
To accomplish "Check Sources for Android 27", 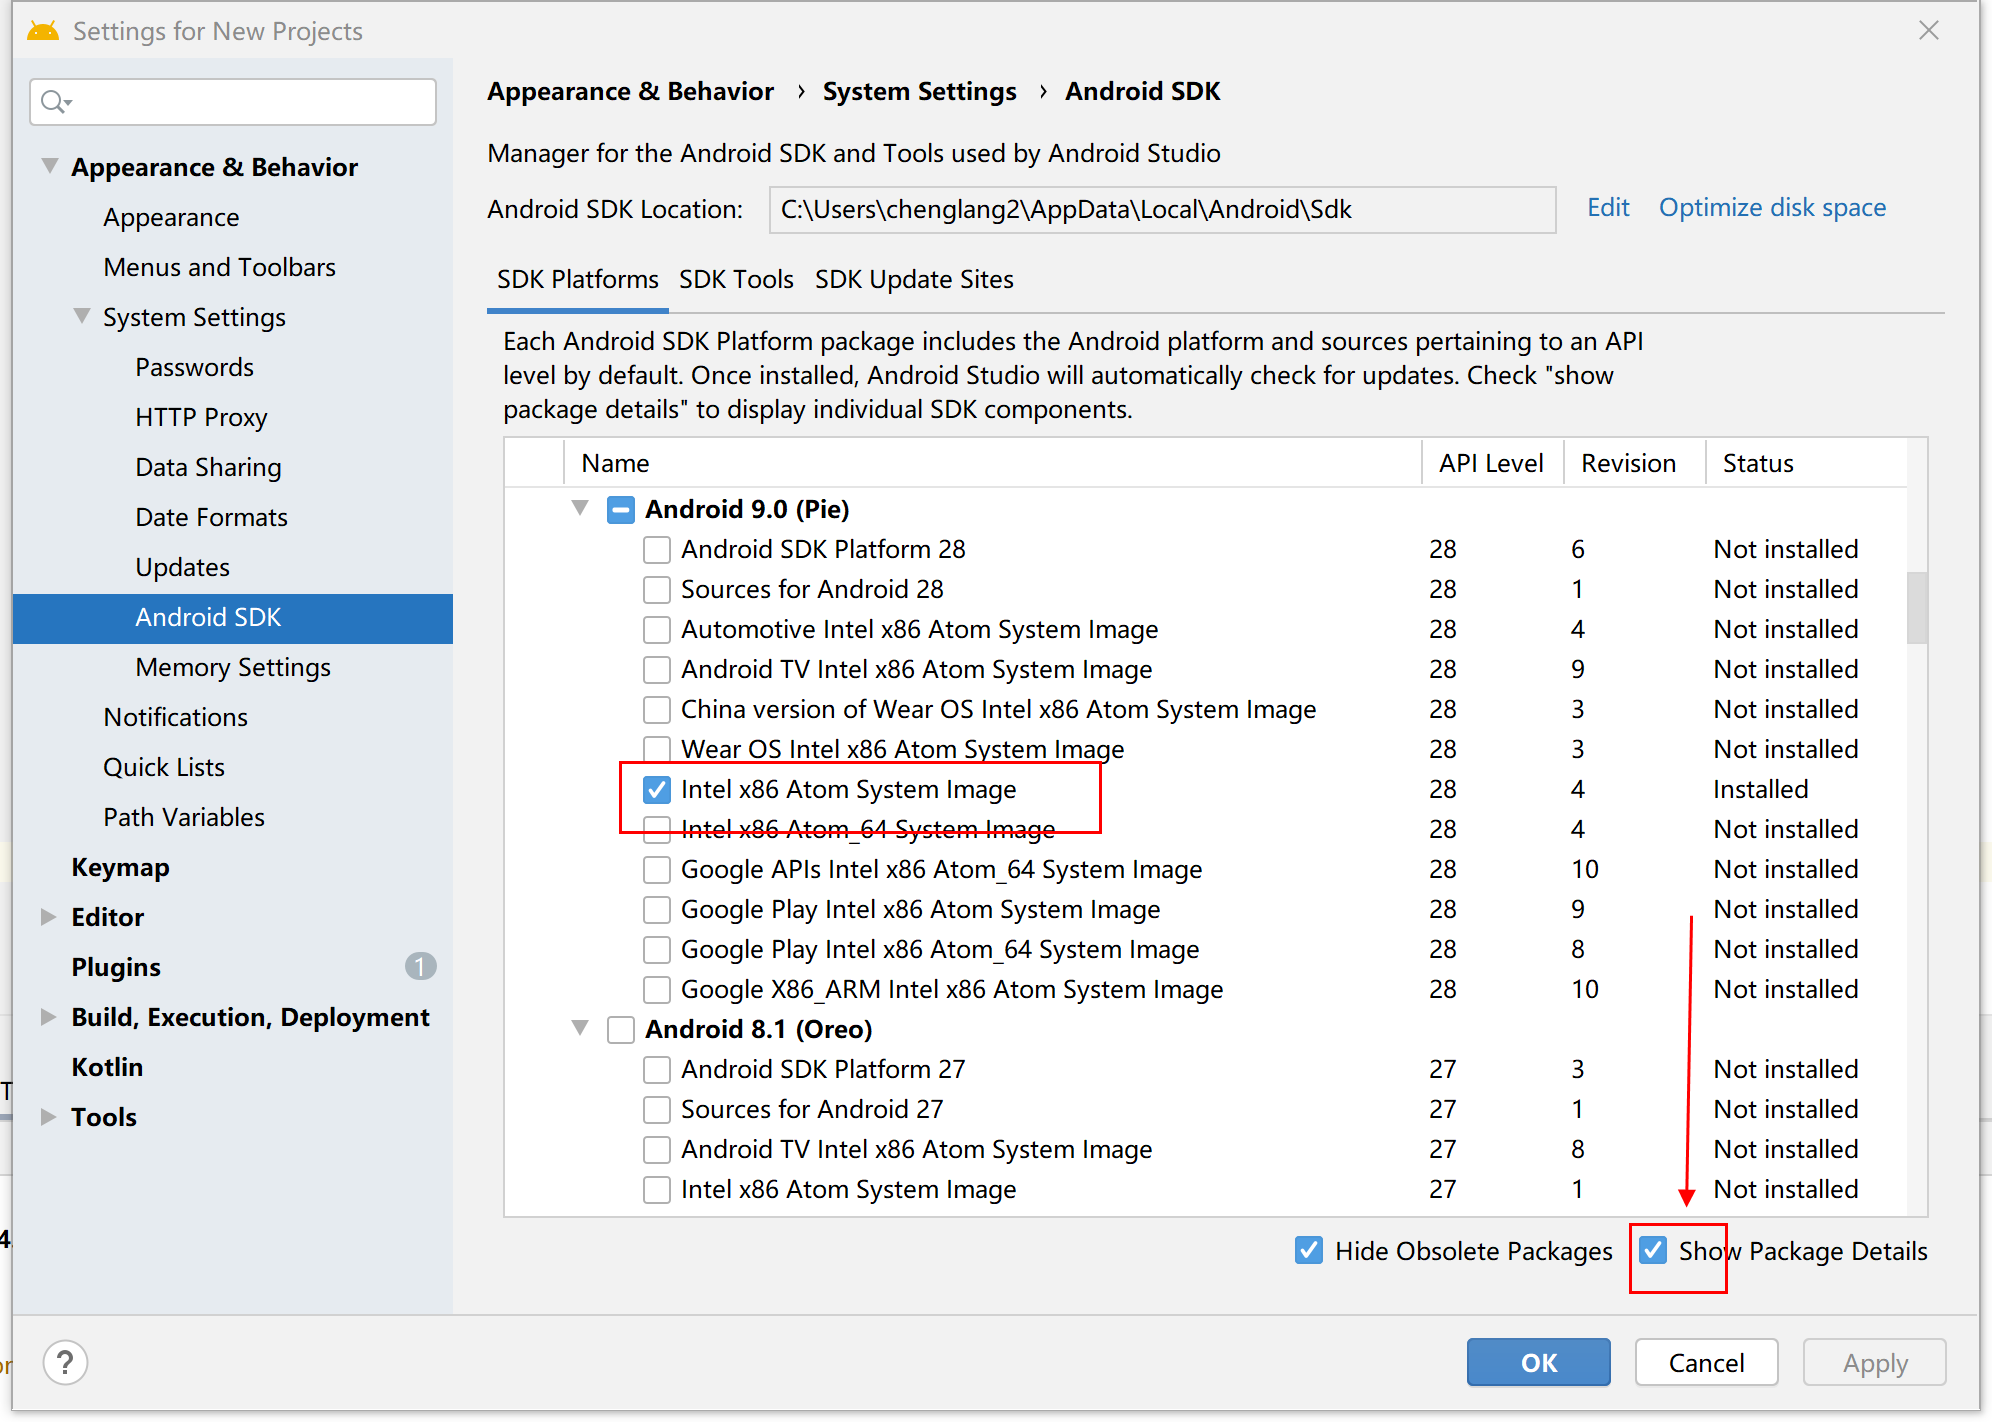I will coord(656,1109).
